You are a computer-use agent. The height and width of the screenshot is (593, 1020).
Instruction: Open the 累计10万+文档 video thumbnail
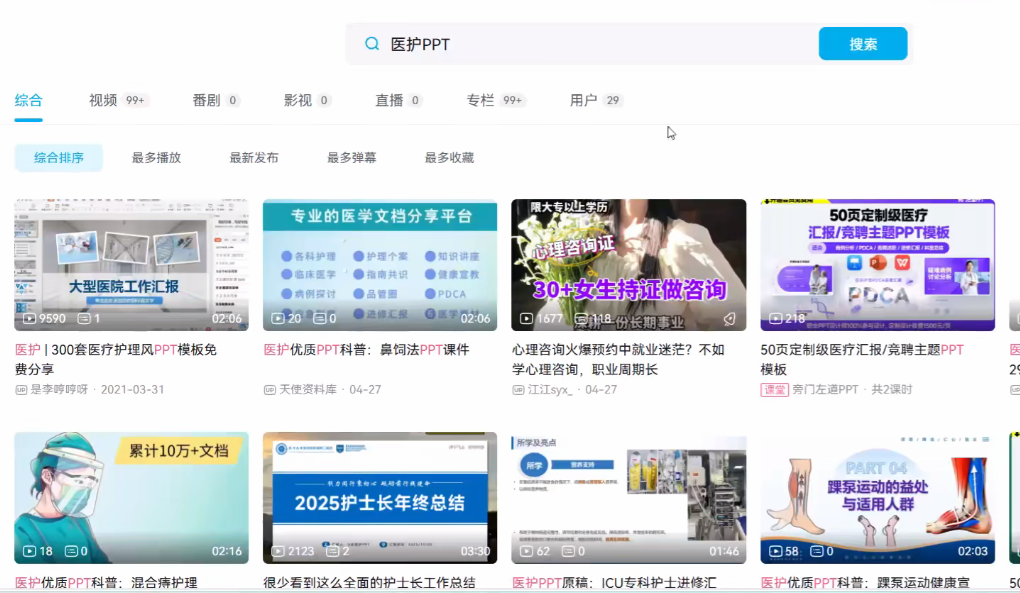(131, 497)
